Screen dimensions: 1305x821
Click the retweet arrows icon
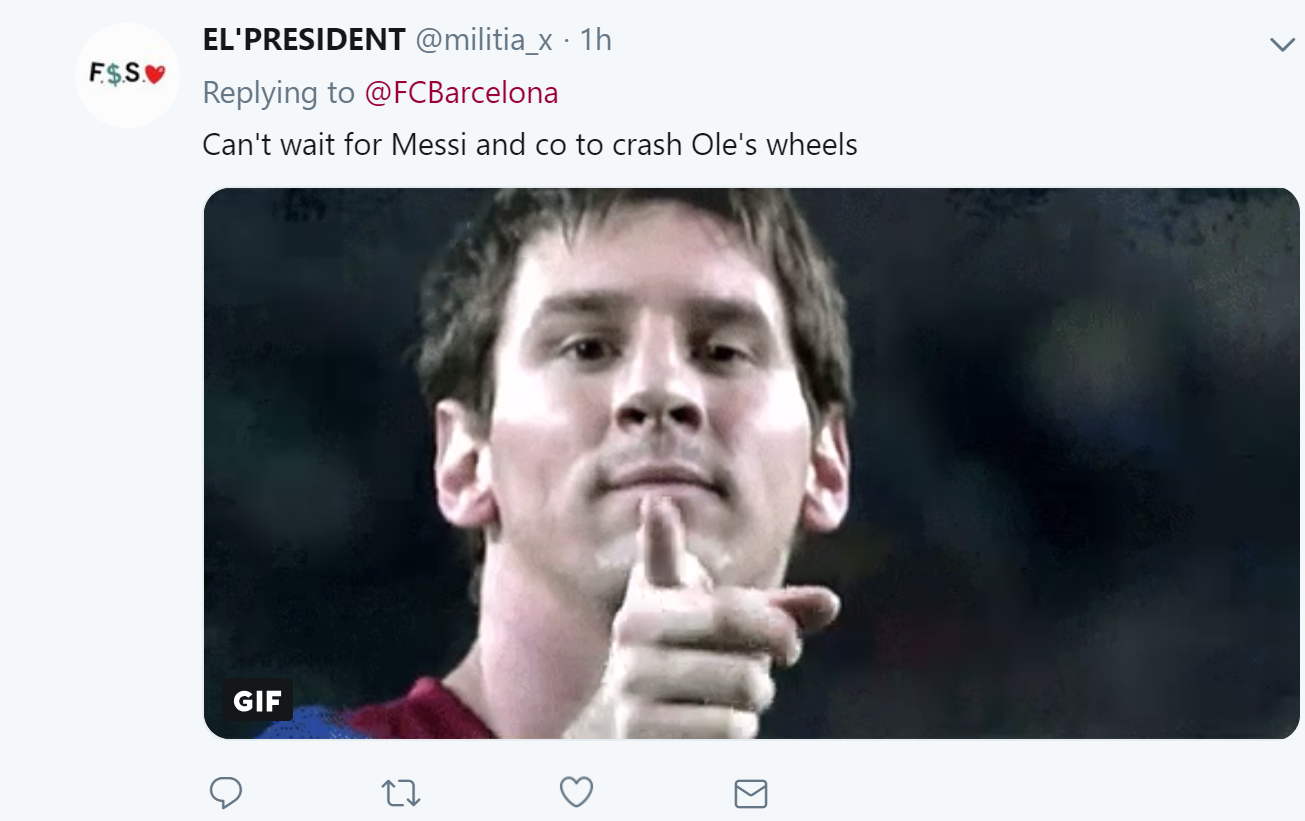point(401,791)
